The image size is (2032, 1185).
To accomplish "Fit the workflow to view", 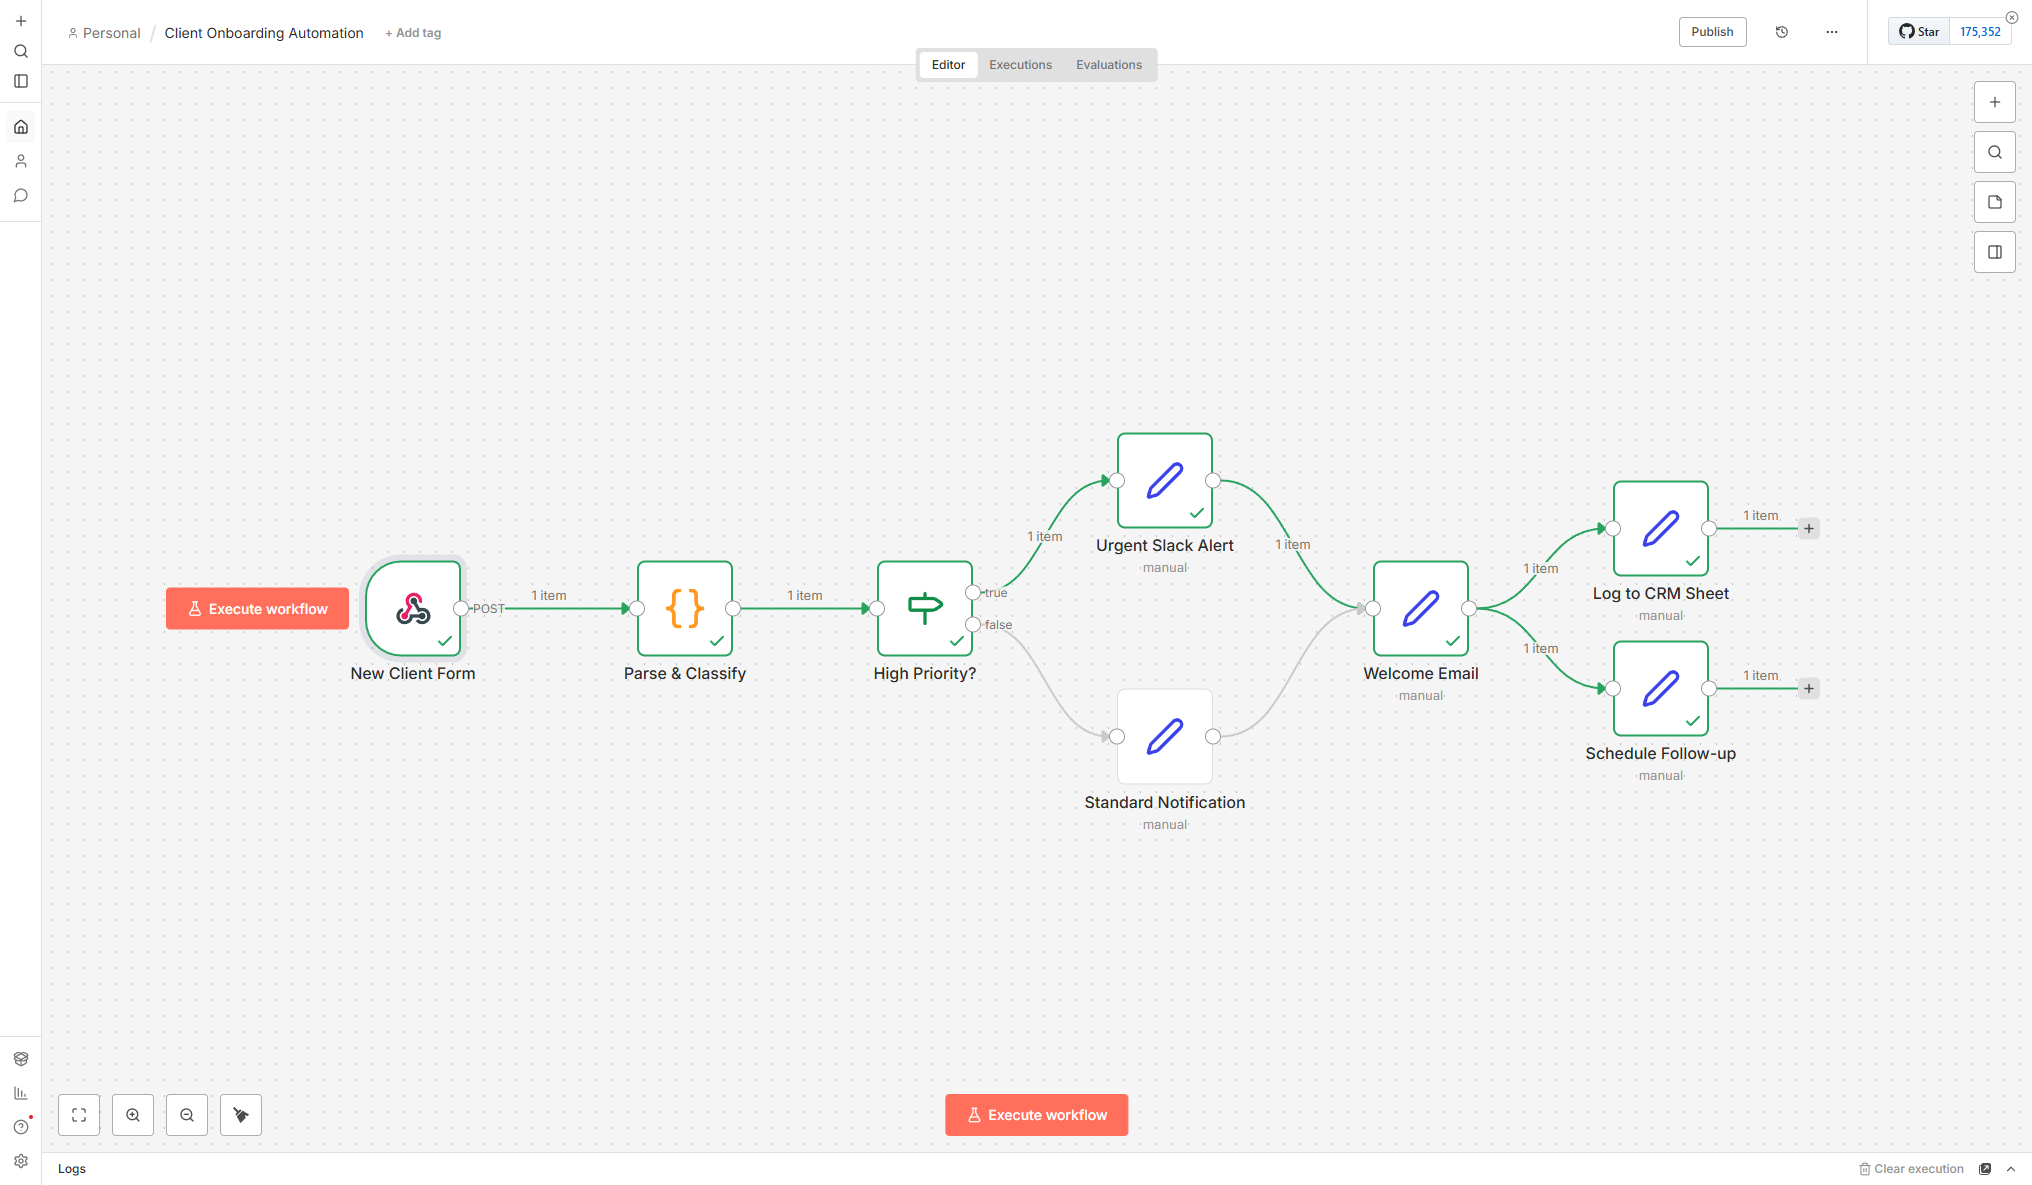I will pyautogui.click(x=79, y=1115).
